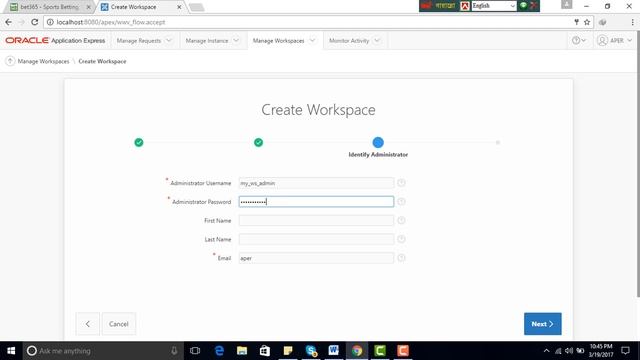Open English language dropdown in toolbar
Screen dimensions: 640x360
[x=494, y=6]
